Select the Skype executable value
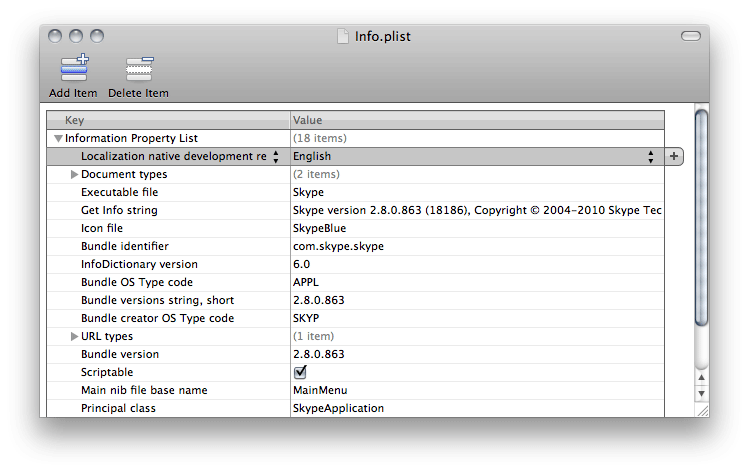 tap(308, 192)
